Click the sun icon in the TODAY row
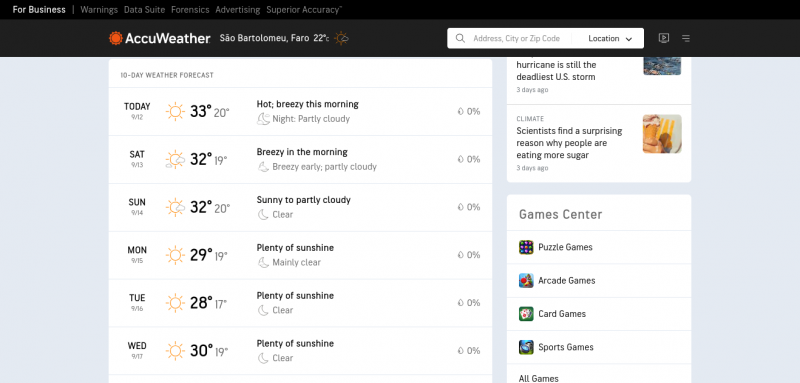Image resolution: width=800 pixels, height=383 pixels. (x=175, y=111)
